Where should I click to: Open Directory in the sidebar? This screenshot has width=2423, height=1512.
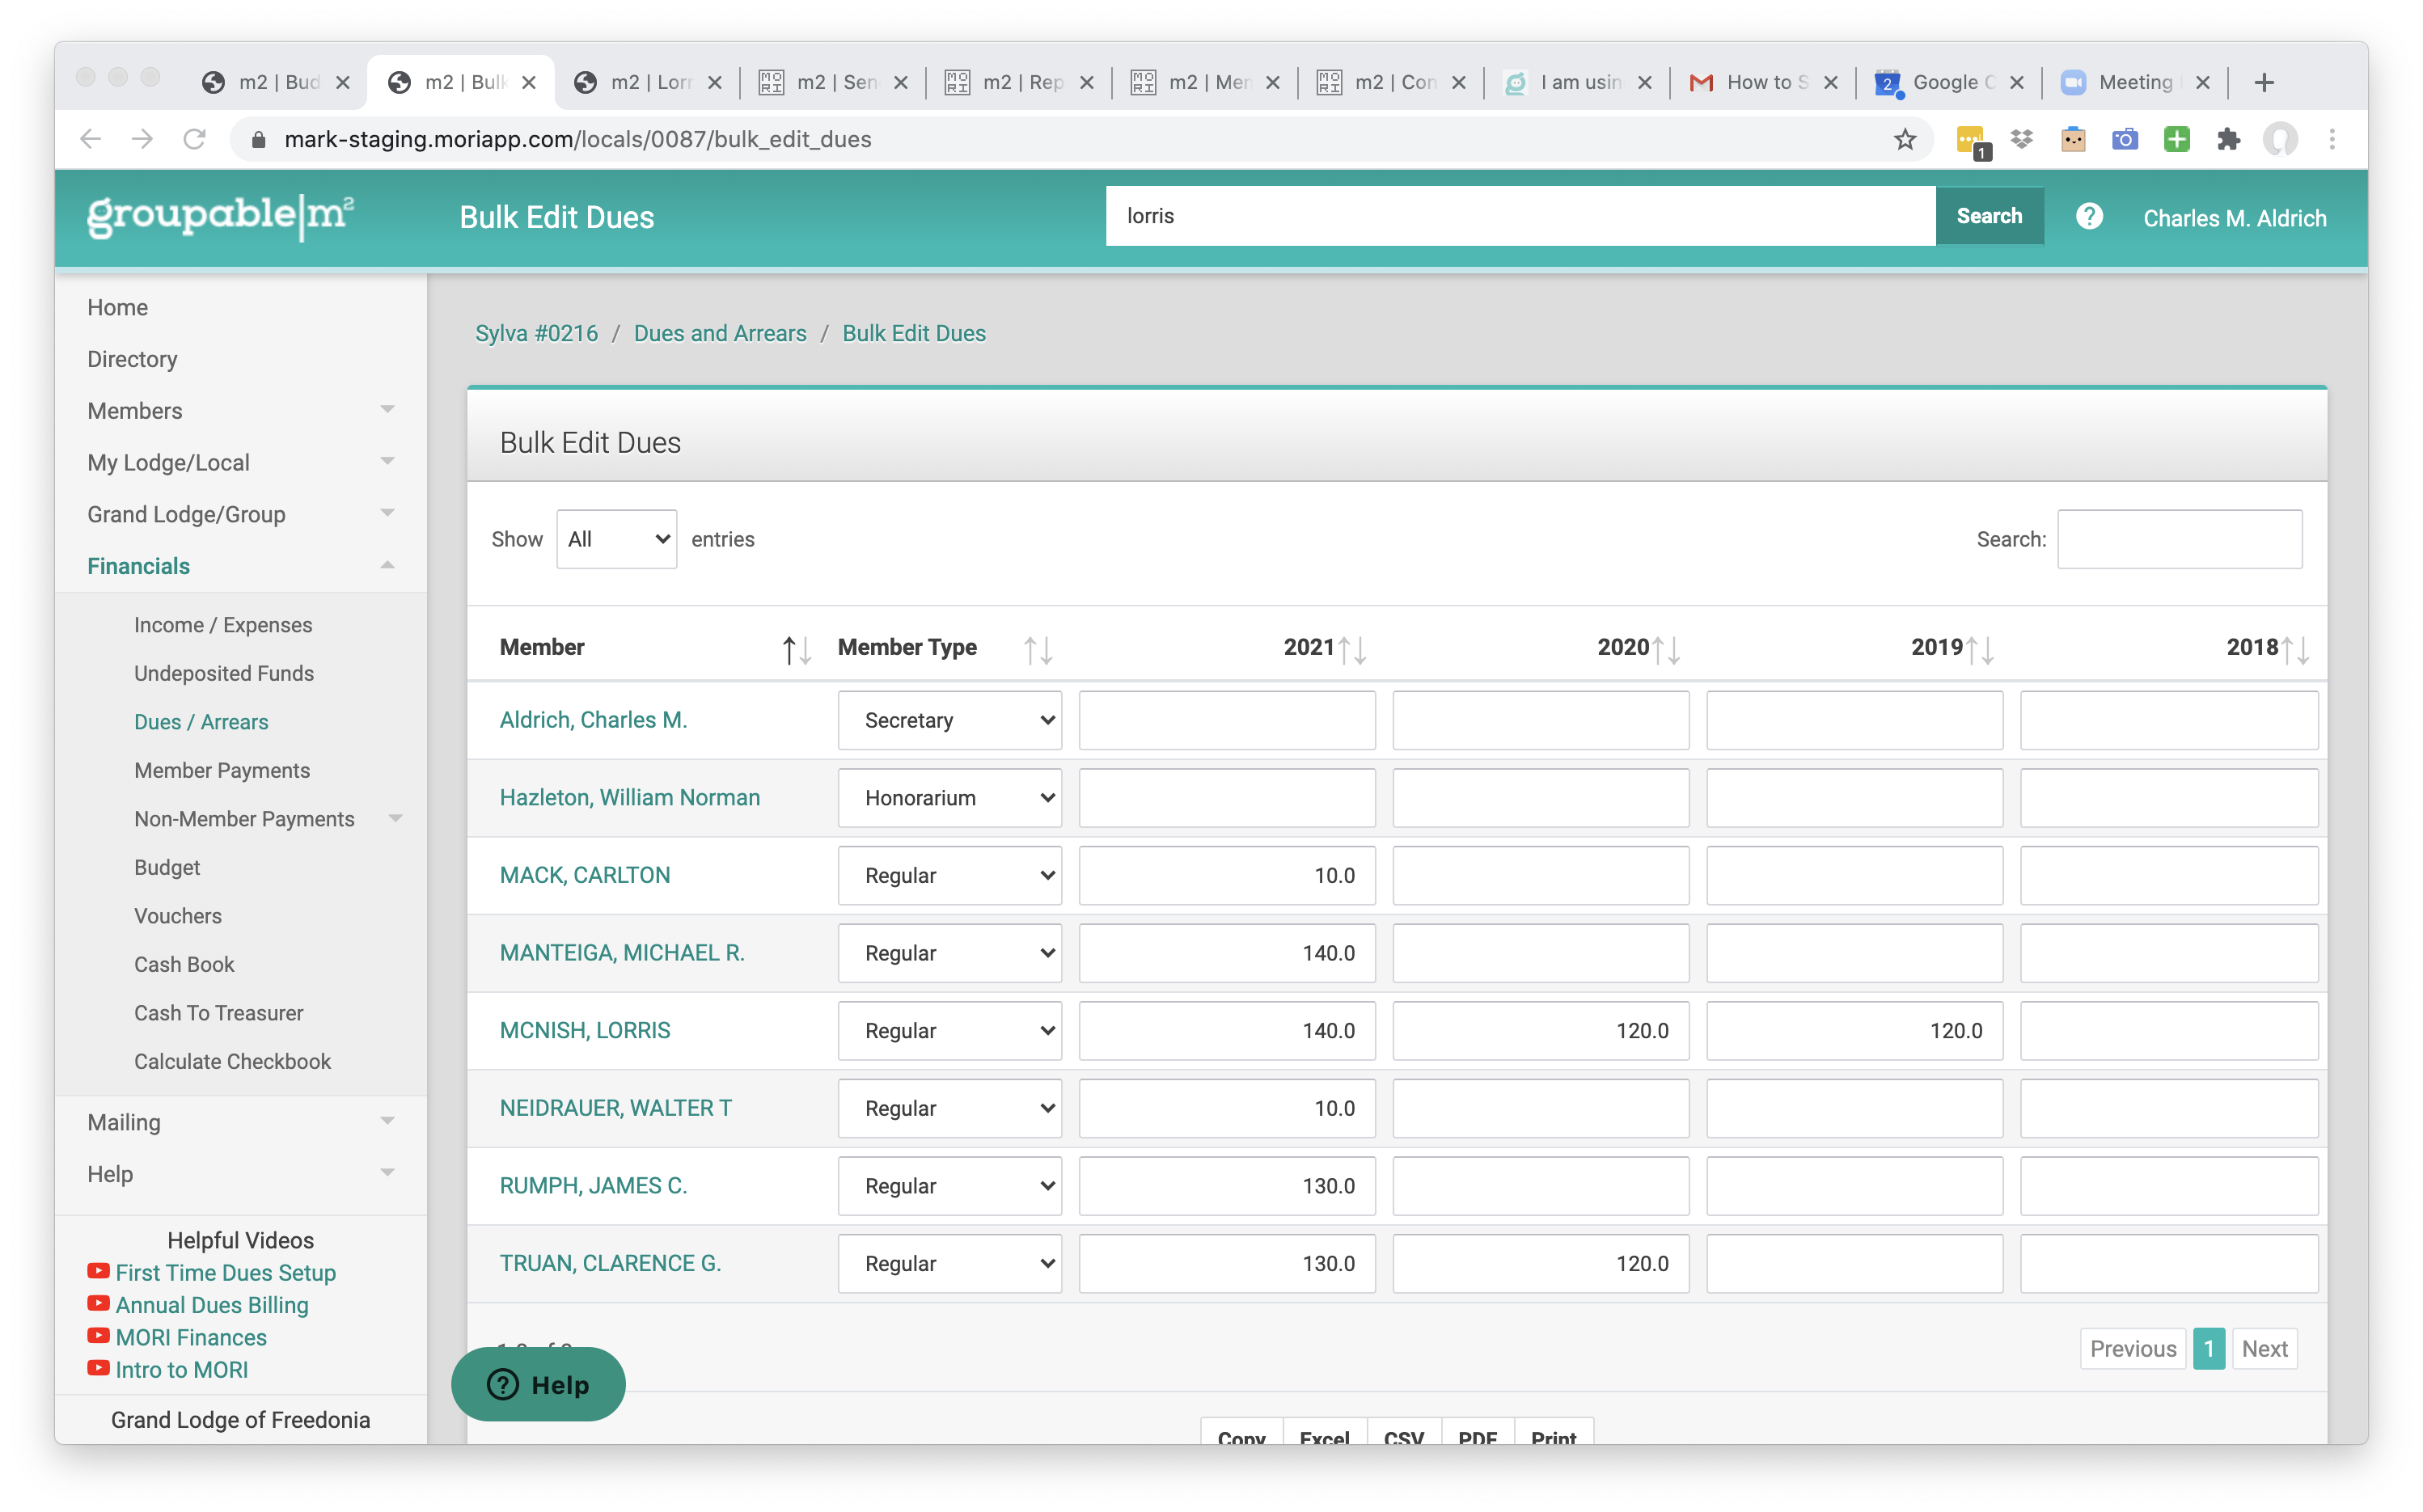tap(132, 359)
